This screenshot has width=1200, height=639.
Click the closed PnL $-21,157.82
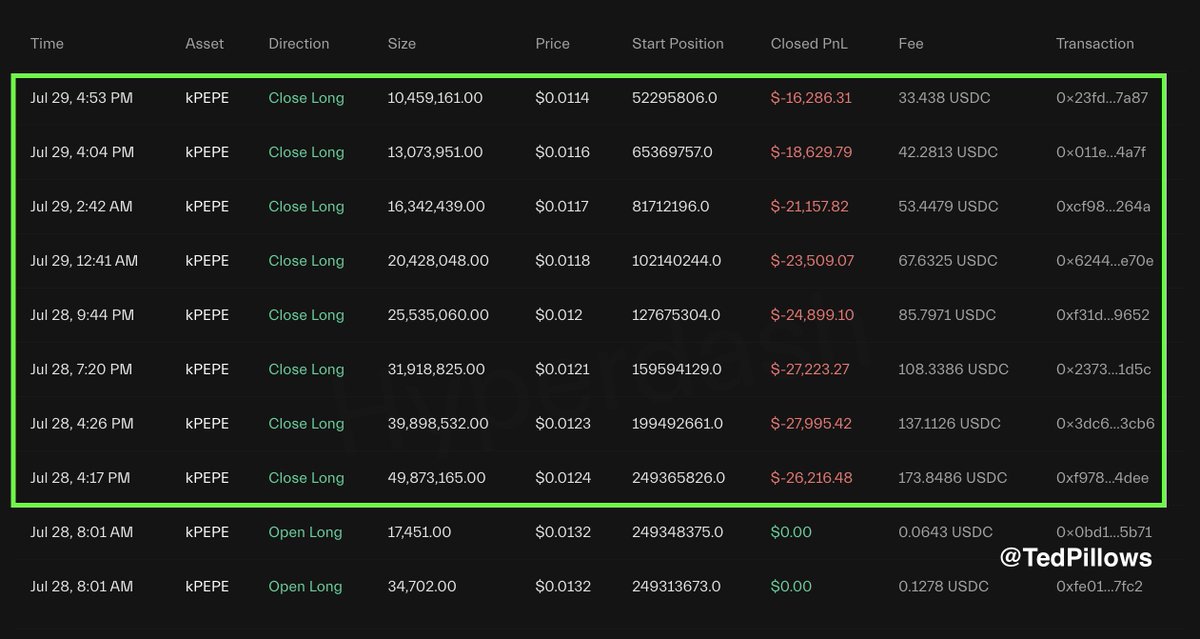point(809,206)
